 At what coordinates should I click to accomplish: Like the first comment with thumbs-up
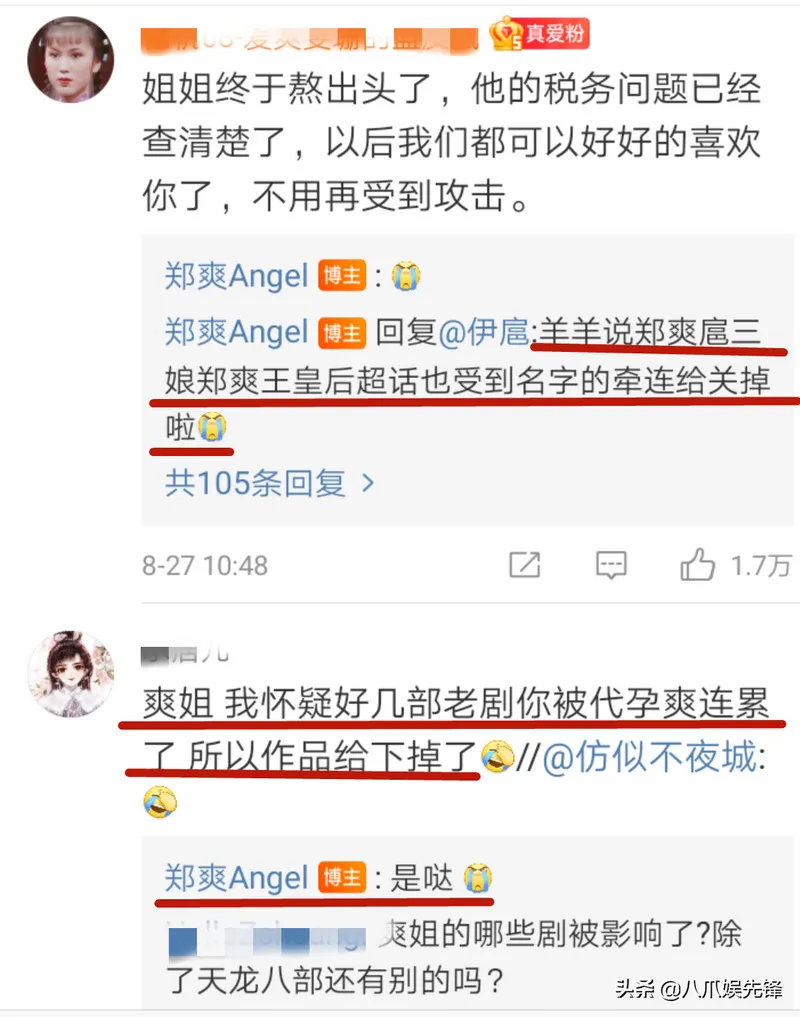(x=697, y=564)
